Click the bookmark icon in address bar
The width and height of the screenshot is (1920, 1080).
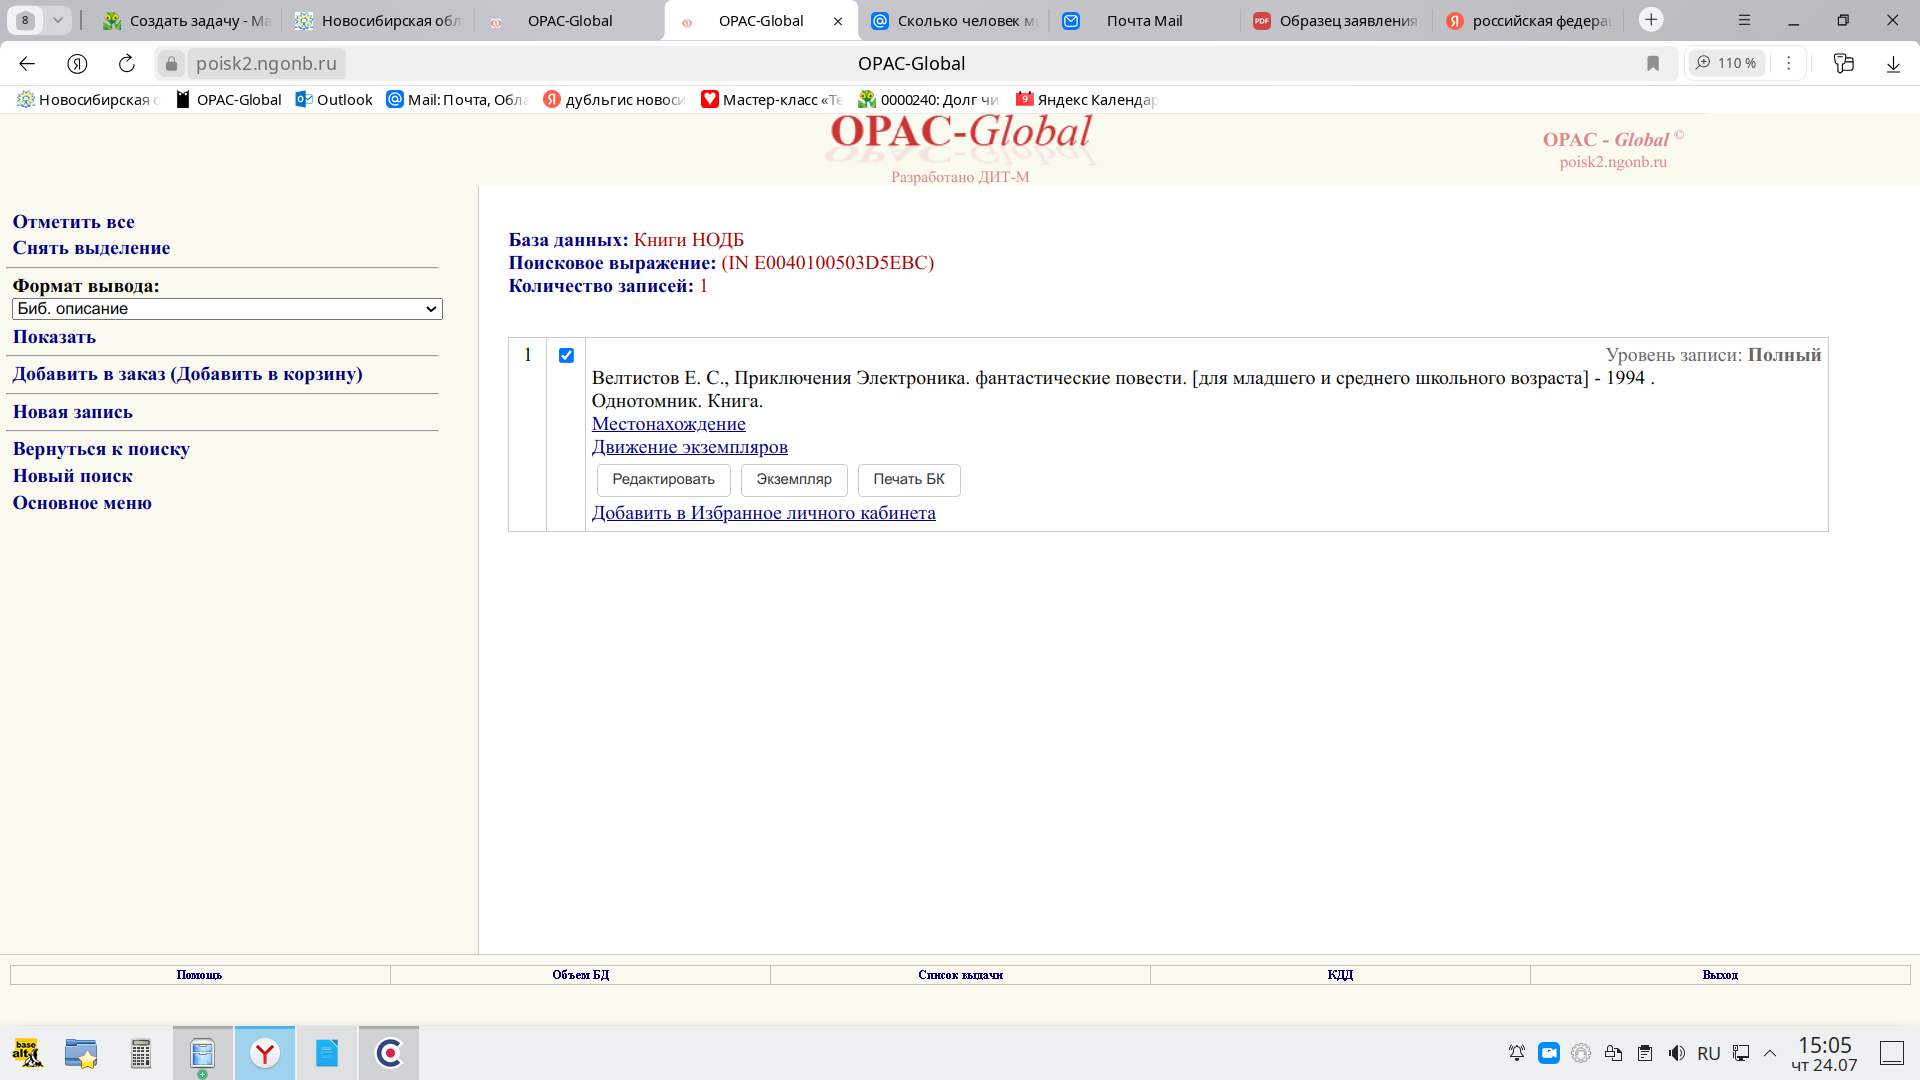click(x=1653, y=64)
